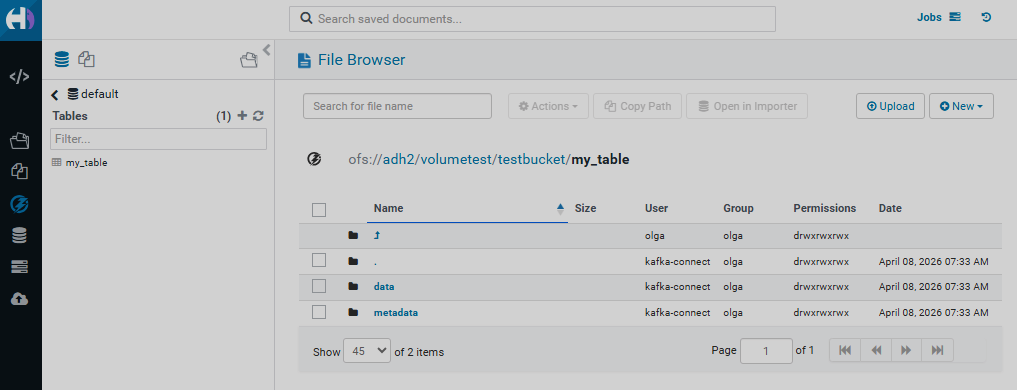Image resolution: width=1017 pixels, height=390 pixels.
Task: Open the Tables database icon in left sidebar
Action: [x=19, y=236]
